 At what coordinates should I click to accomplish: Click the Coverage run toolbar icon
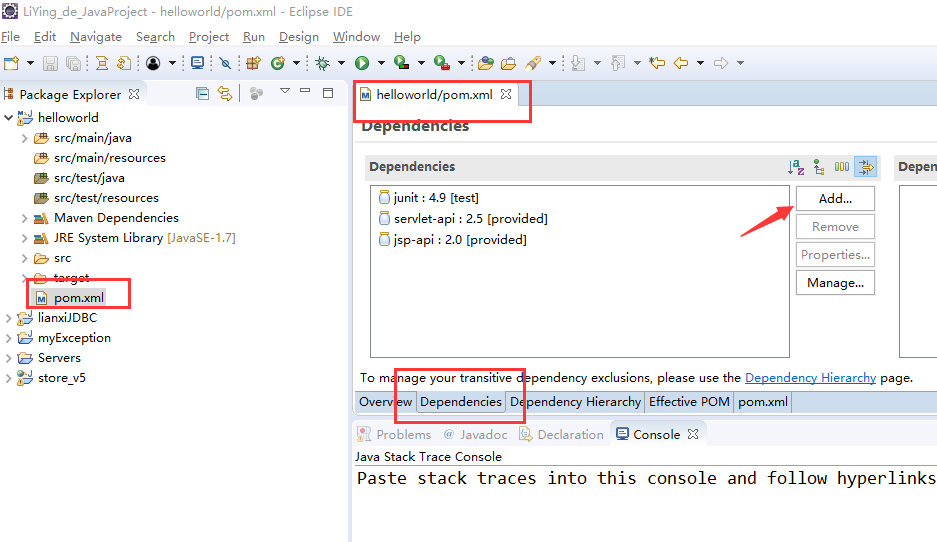click(x=402, y=62)
